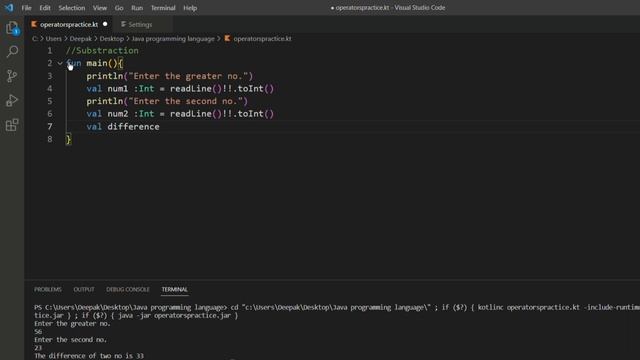Click the C: breadcrumb segment
This screenshot has width=640, height=360.
tap(35, 39)
